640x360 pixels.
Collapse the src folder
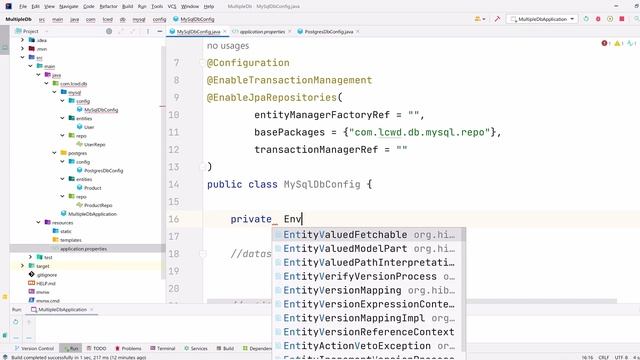(22, 57)
